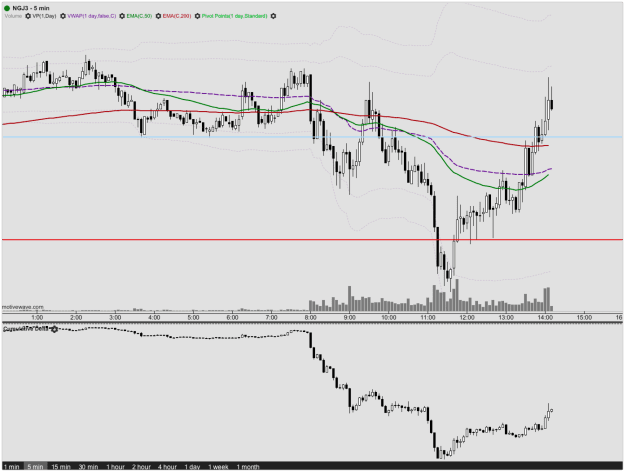Select the EMA(C,50) study label
The image size is (625, 472).
tap(139, 16)
